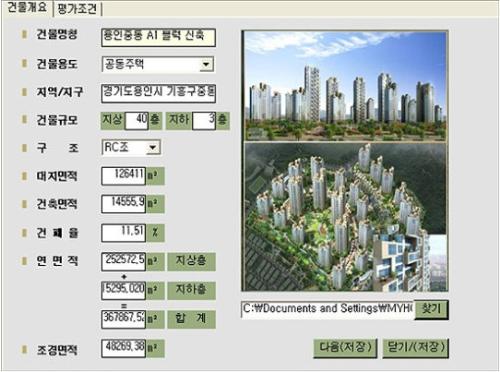The height and width of the screenshot is (372, 500).
Task: Click the 지상층 label button
Action: pos(191,261)
